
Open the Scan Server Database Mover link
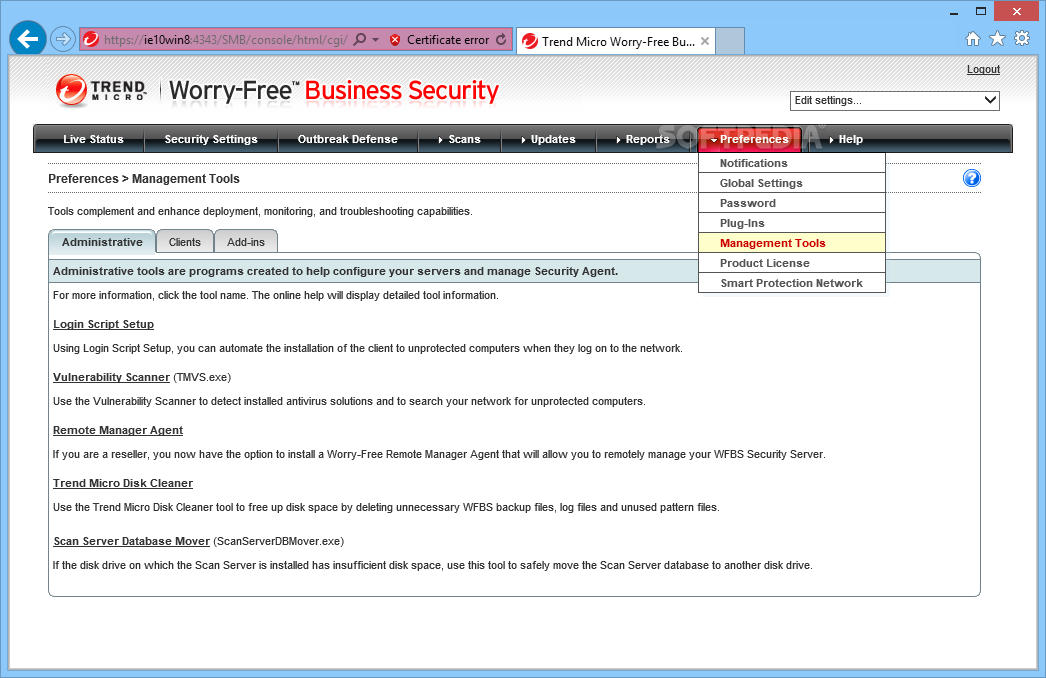pos(131,541)
